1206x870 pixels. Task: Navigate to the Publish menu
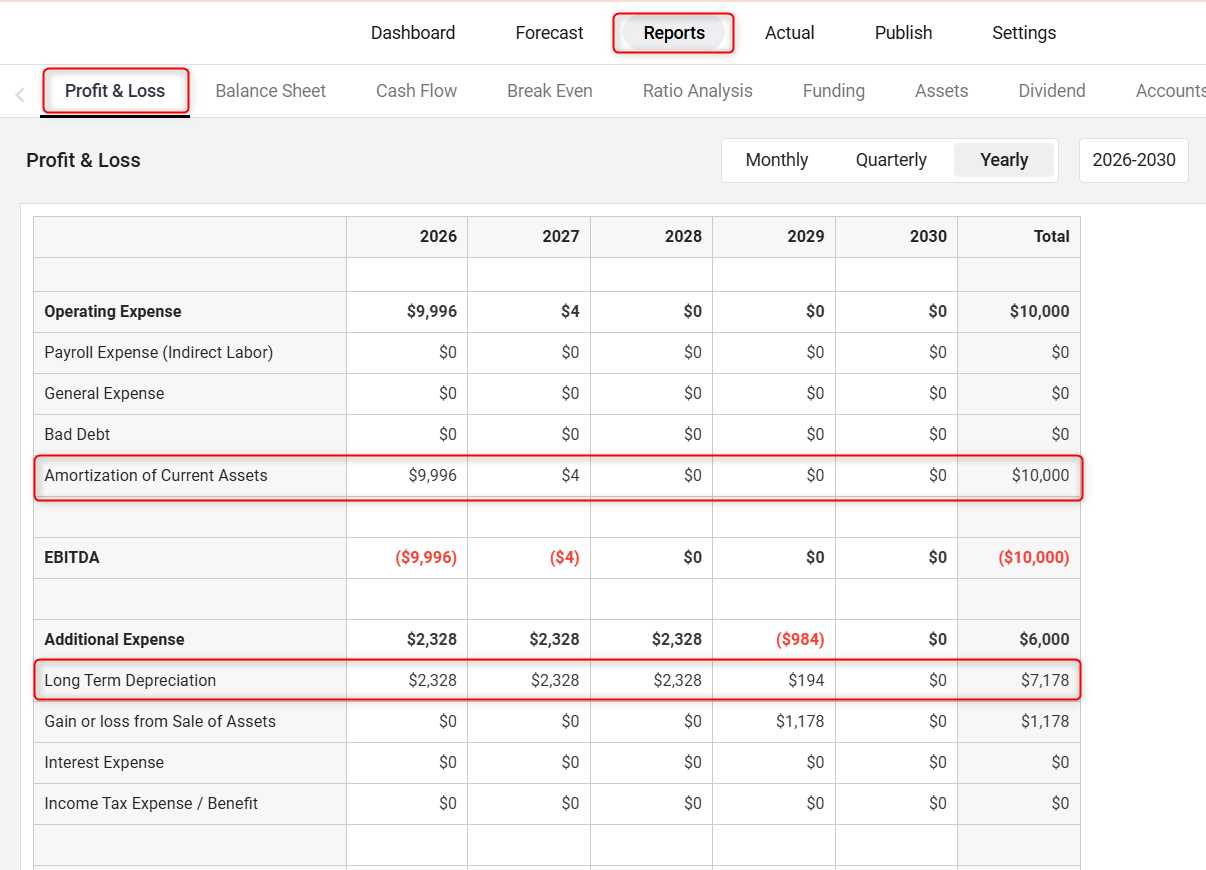(x=903, y=33)
